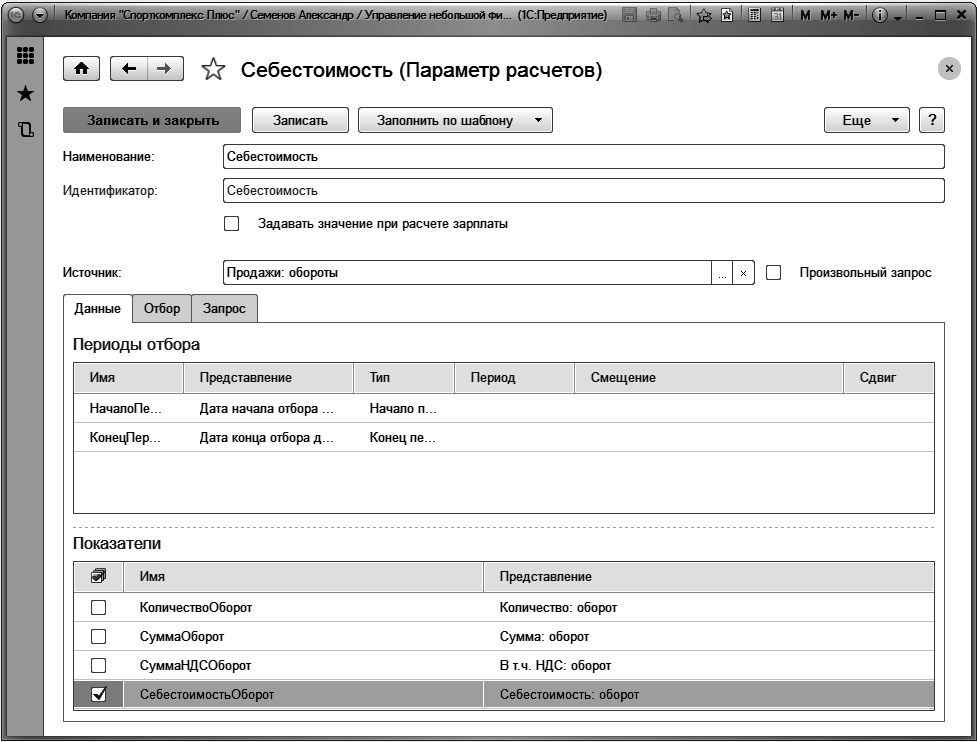Click the Смещение column header
The image size is (977, 742).
(x=708, y=378)
